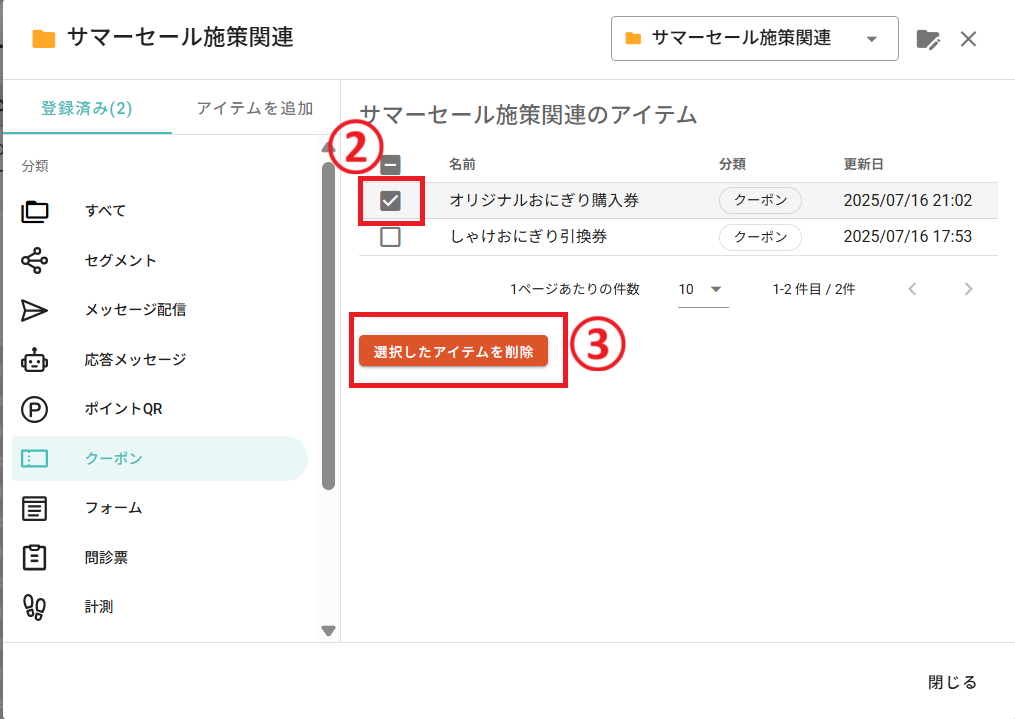1015x719 pixels.
Task: Select the 登録済み(2) tab
Action: click(87, 108)
